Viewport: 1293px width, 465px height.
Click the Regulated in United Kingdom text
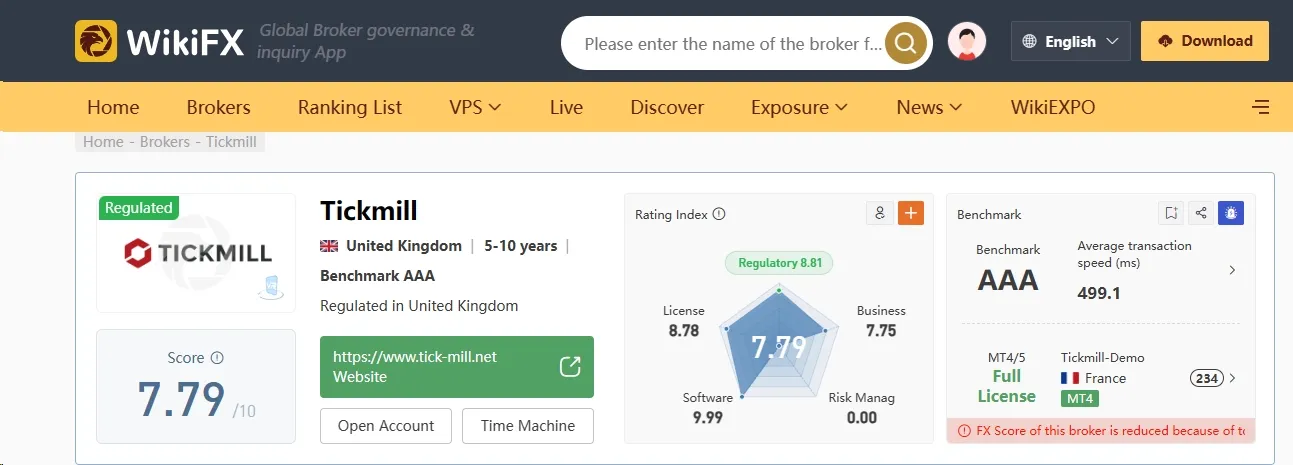coord(419,306)
